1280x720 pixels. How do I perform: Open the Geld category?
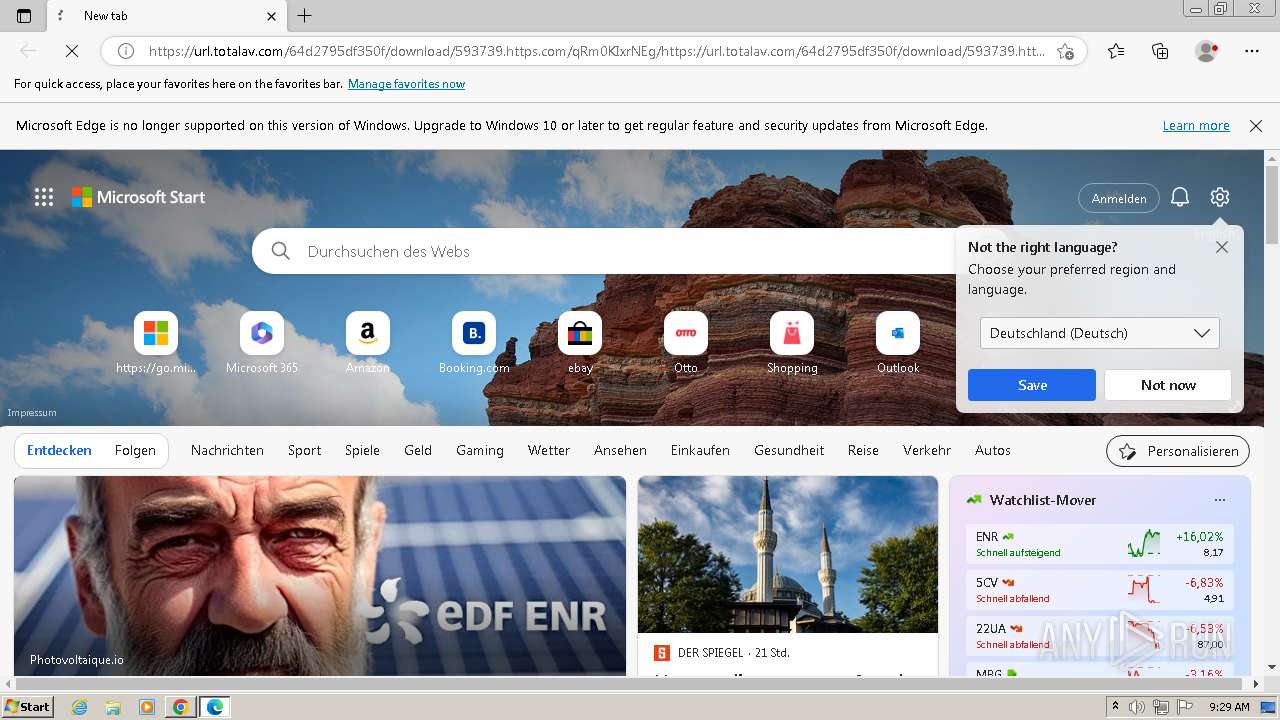pyautogui.click(x=418, y=451)
